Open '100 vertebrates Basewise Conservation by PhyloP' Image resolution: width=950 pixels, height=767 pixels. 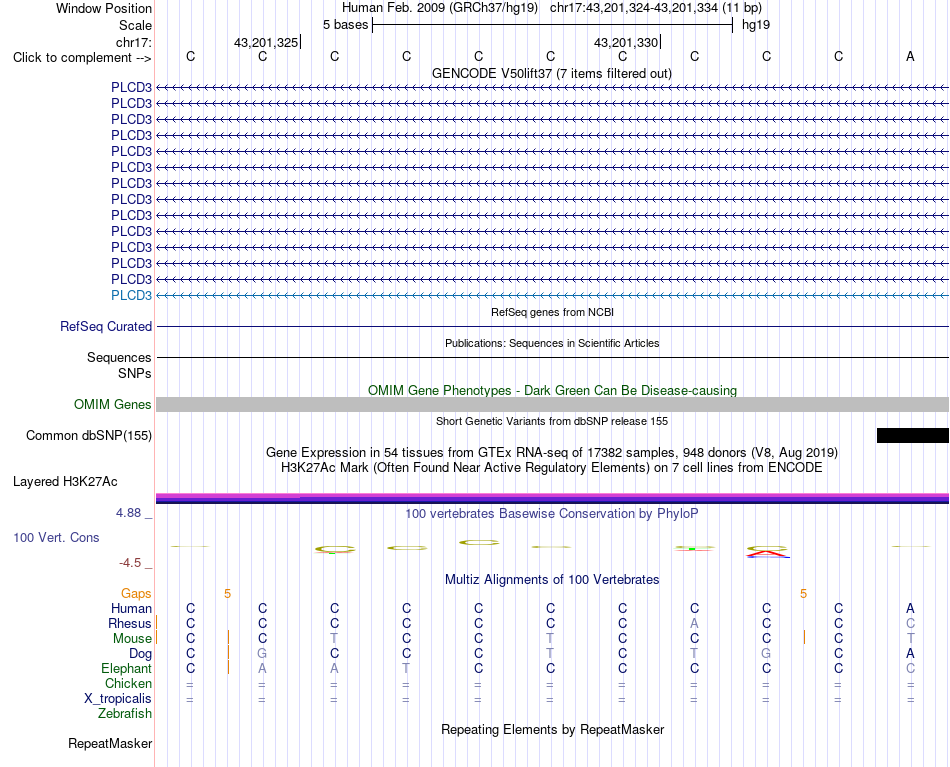coord(552,514)
